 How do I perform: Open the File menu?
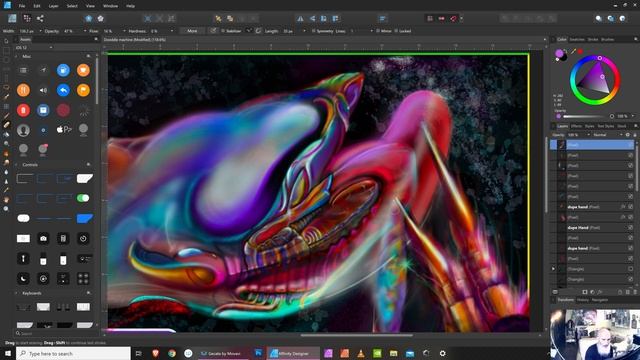(22, 6)
